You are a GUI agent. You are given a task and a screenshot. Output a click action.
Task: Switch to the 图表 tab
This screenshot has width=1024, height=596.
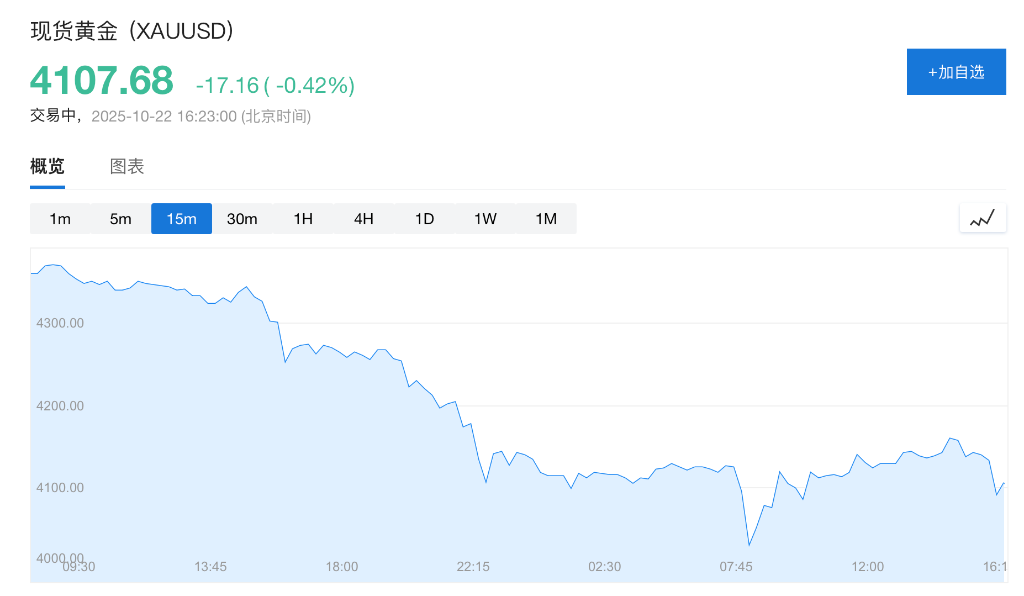click(x=125, y=166)
